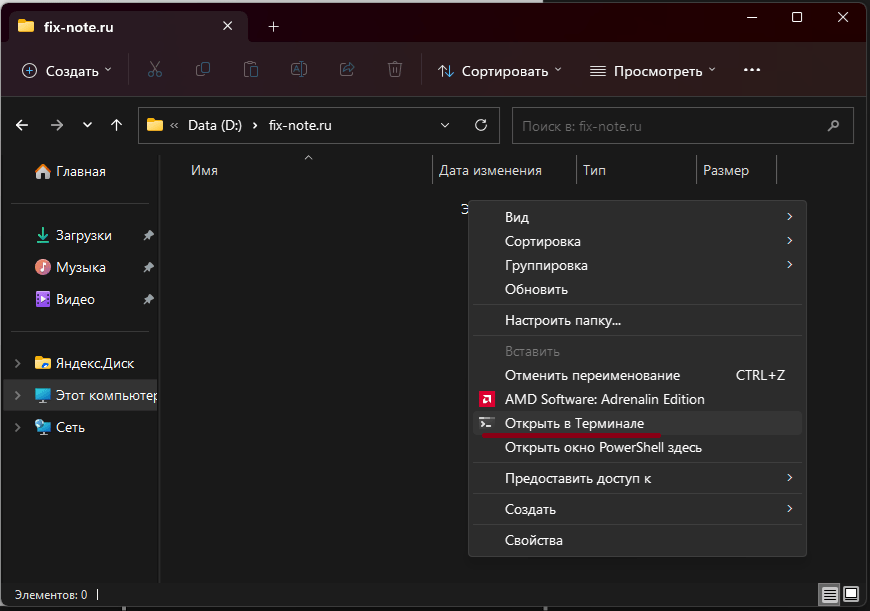
Task: Expand the Сеть tree node
Action: click(18, 427)
